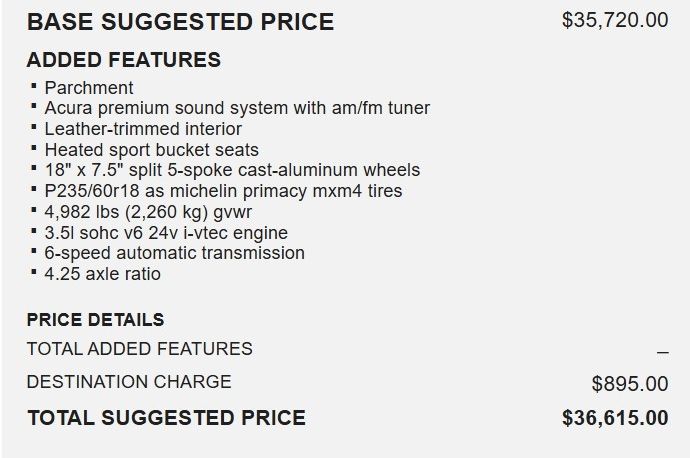Select the Parchment feature item

tap(89, 88)
